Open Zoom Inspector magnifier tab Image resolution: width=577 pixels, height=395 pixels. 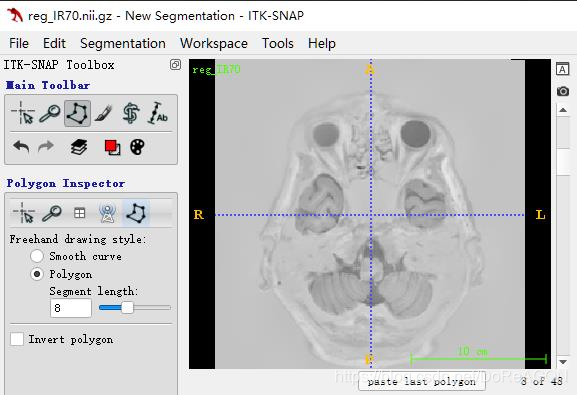click(x=52, y=213)
